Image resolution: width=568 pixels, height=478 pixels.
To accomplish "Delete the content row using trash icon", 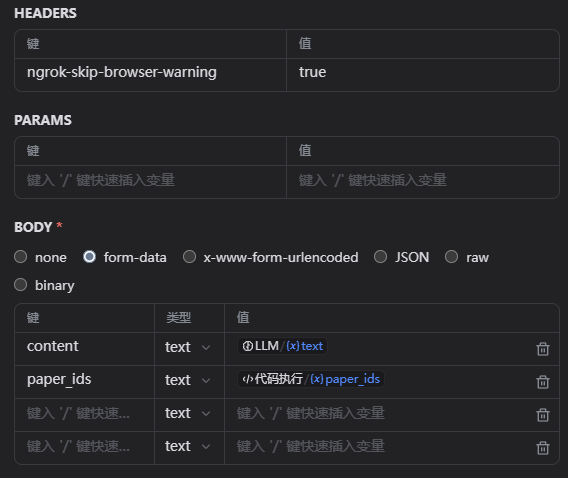I will [543, 349].
